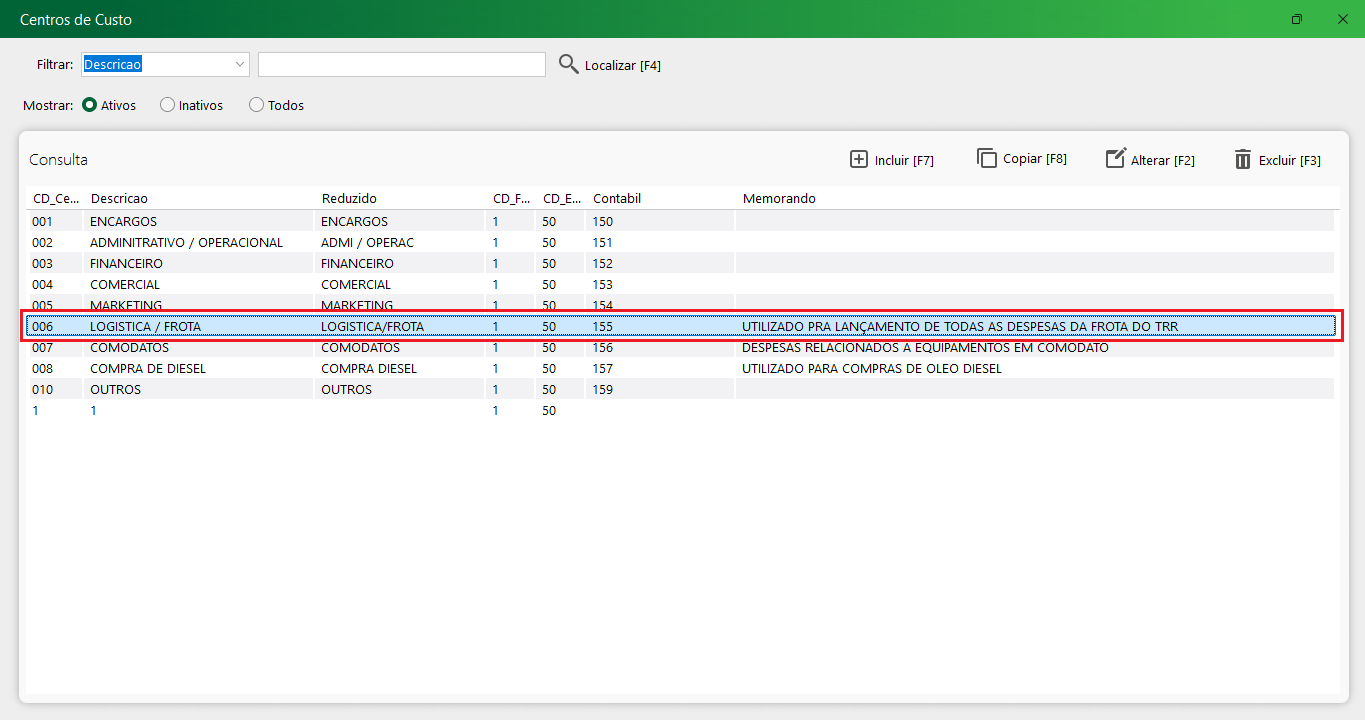Click the Excluir trash can icon

[x=1243, y=159]
